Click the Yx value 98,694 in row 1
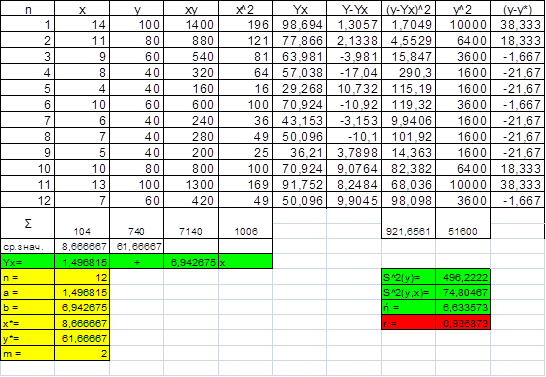This screenshot has width=546, height=377. tap(300, 24)
